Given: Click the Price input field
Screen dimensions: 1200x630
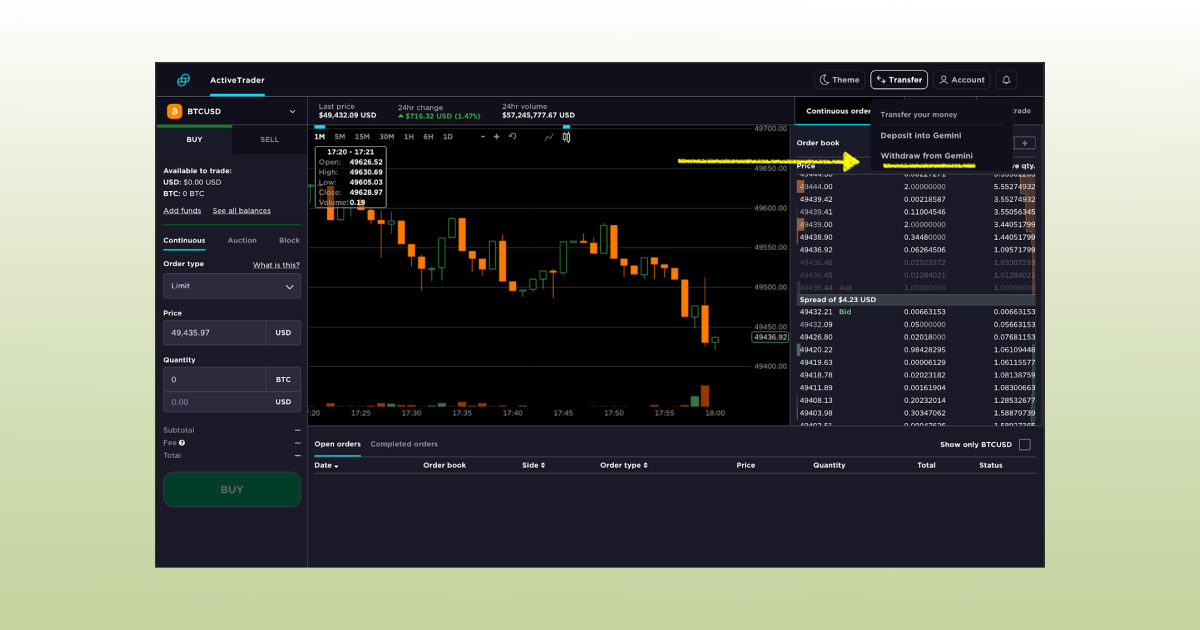Looking at the screenshot, I should point(215,333).
